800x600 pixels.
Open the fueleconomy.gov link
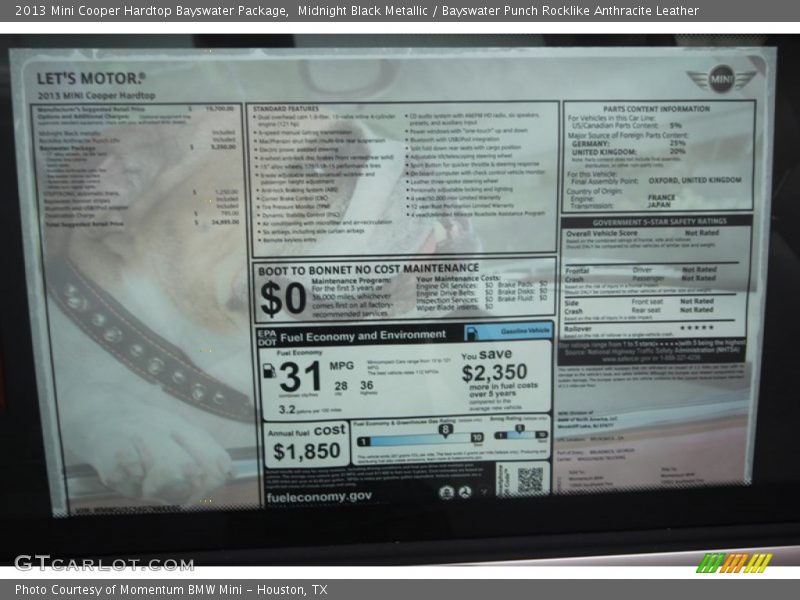[x=319, y=496]
